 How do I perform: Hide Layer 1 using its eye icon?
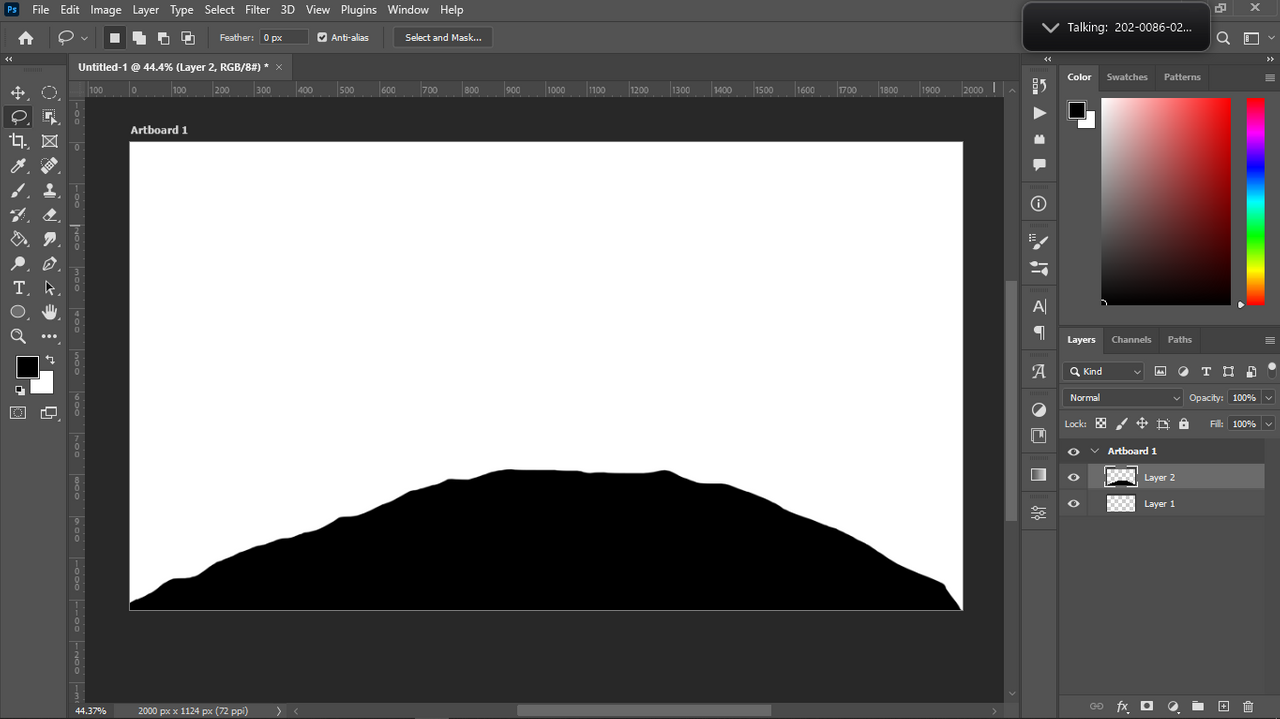(1074, 504)
